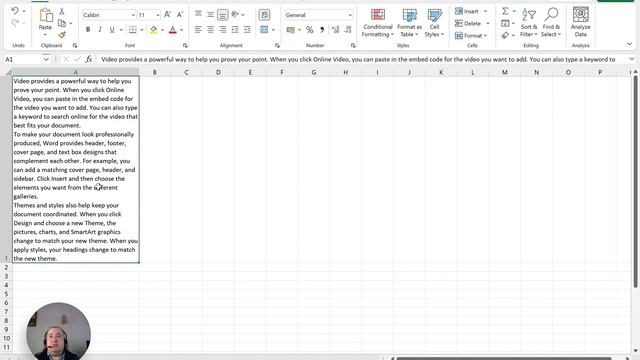The image size is (640, 360).
Task: Select row 5 header
Action: (x=6, y=294)
